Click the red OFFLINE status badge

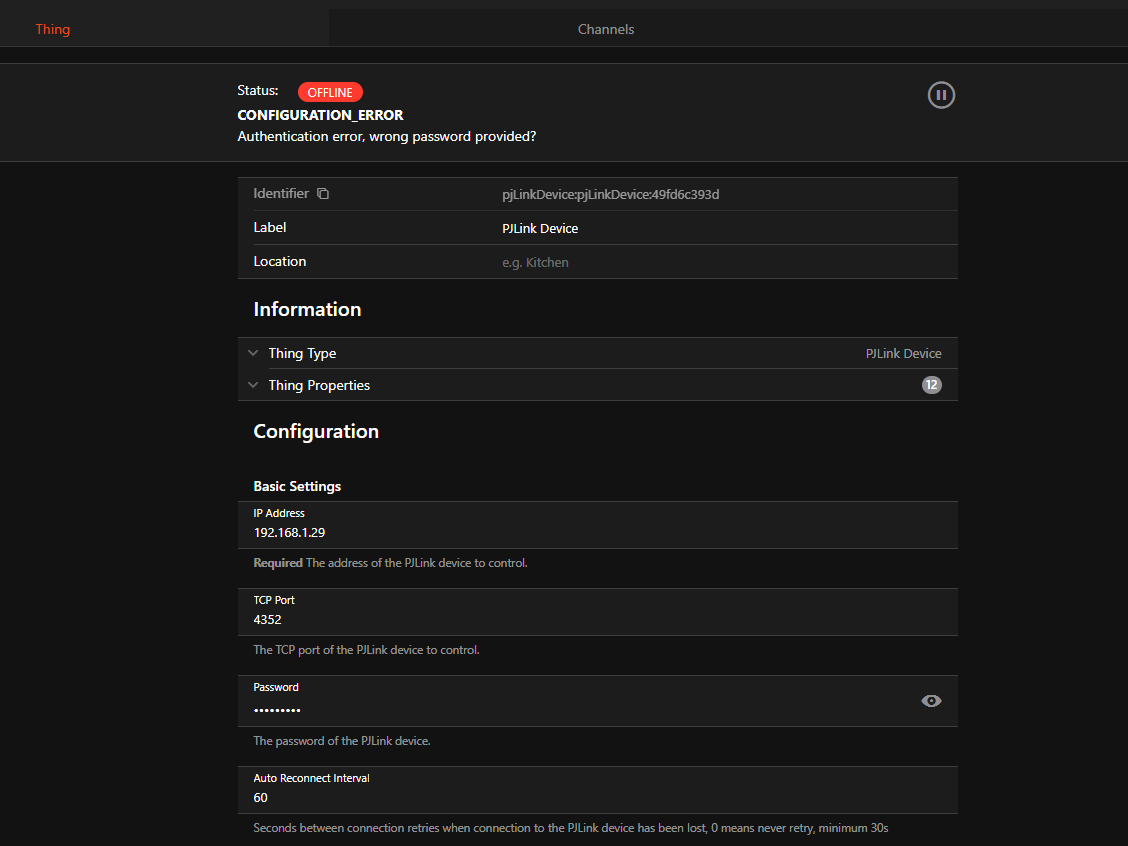pos(330,92)
